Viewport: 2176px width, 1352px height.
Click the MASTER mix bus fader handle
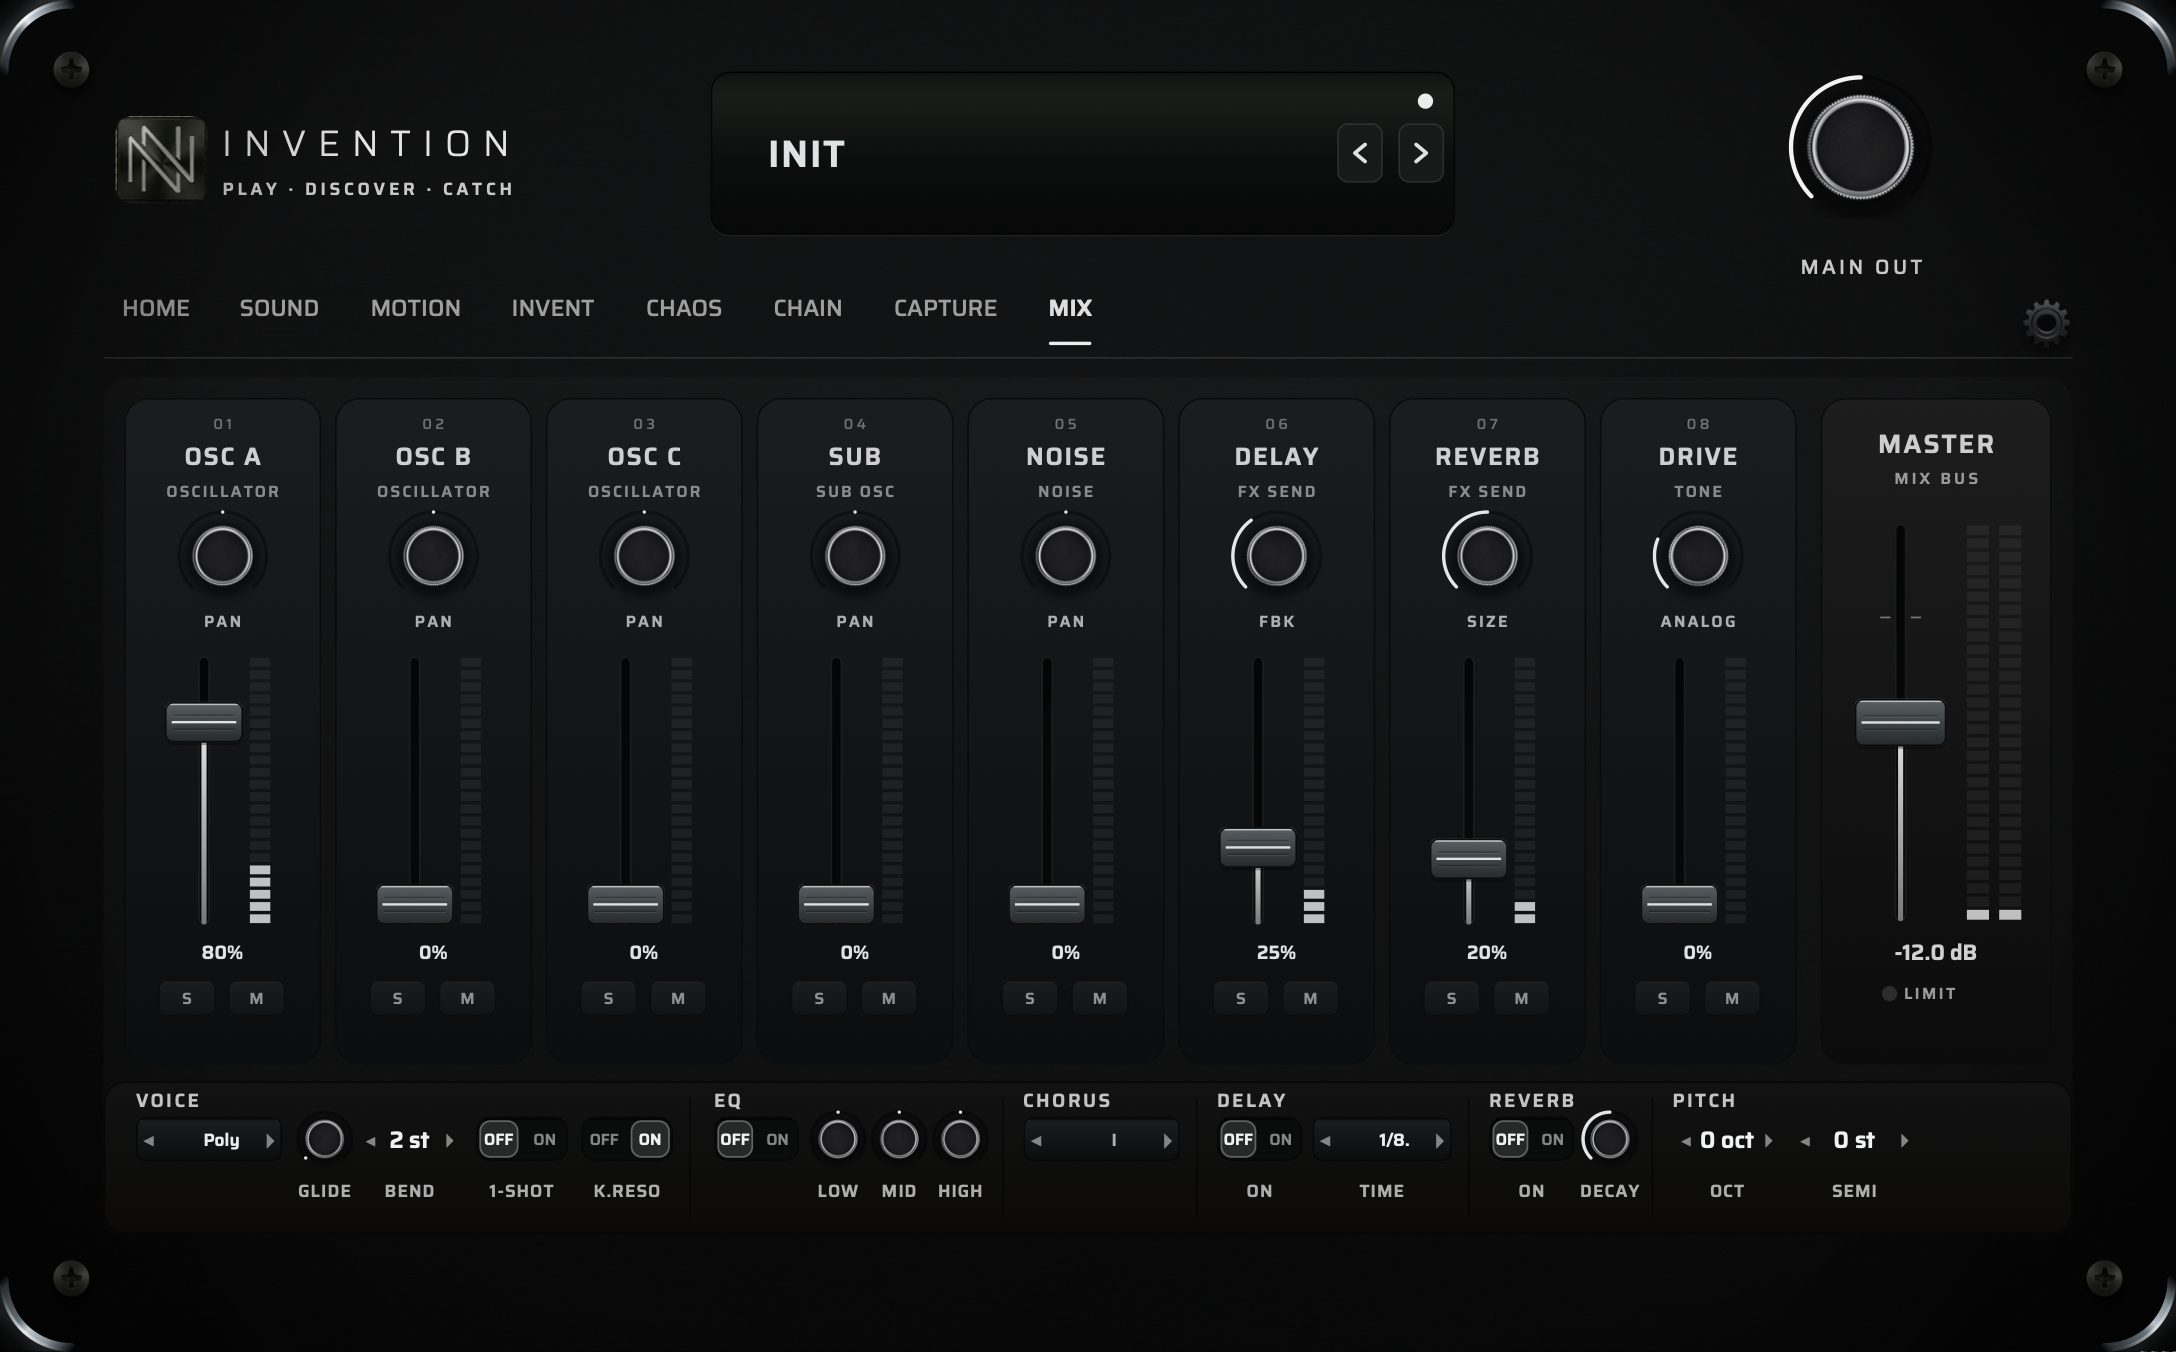click(1900, 722)
